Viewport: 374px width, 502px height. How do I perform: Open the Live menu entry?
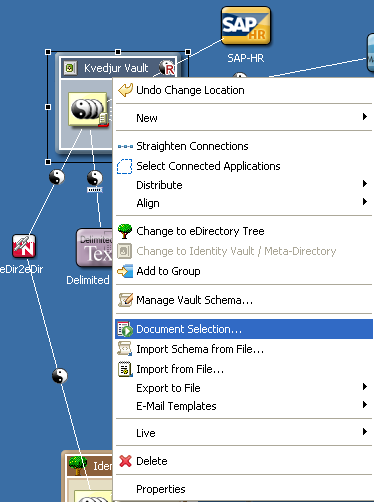click(x=244, y=433)
